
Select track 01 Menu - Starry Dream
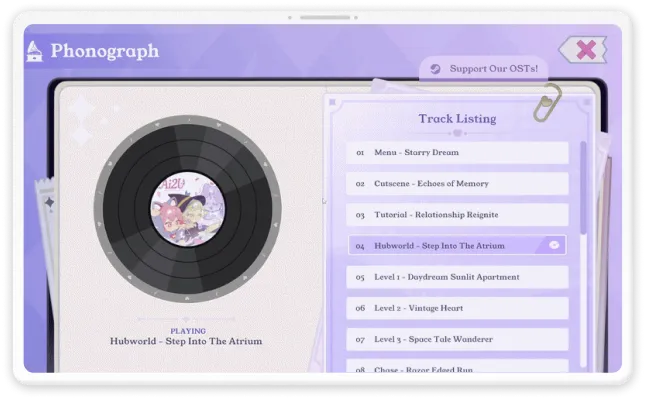457,152
